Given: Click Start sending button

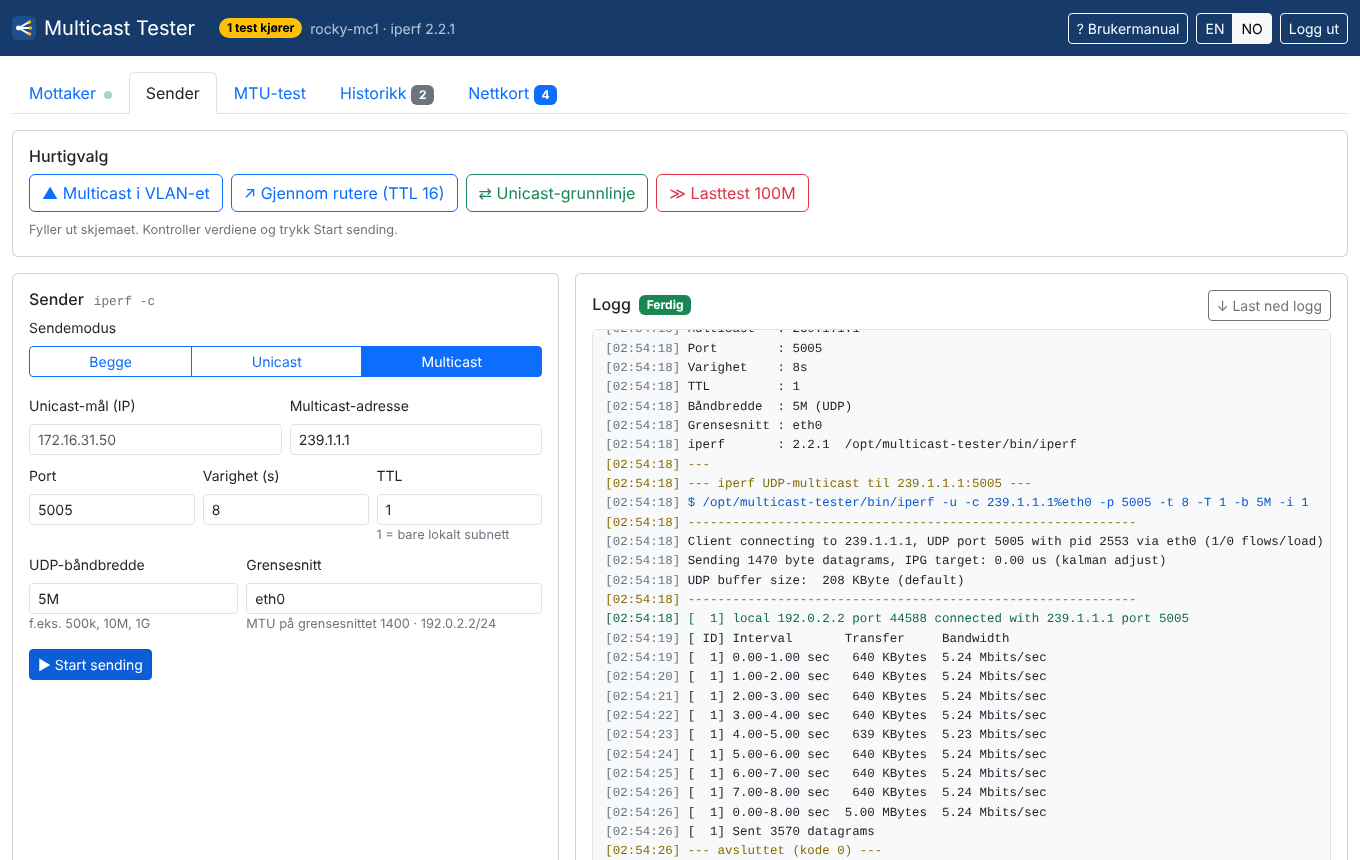Looking at the screenshot, I should (90, 665).
